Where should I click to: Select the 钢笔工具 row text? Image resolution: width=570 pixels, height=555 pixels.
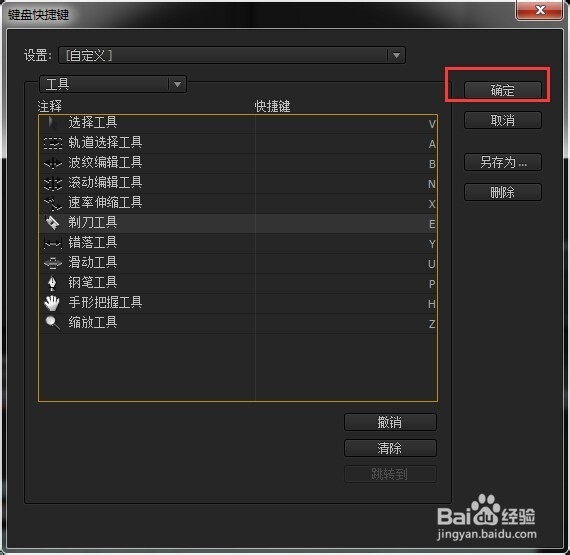click(93, 282)
